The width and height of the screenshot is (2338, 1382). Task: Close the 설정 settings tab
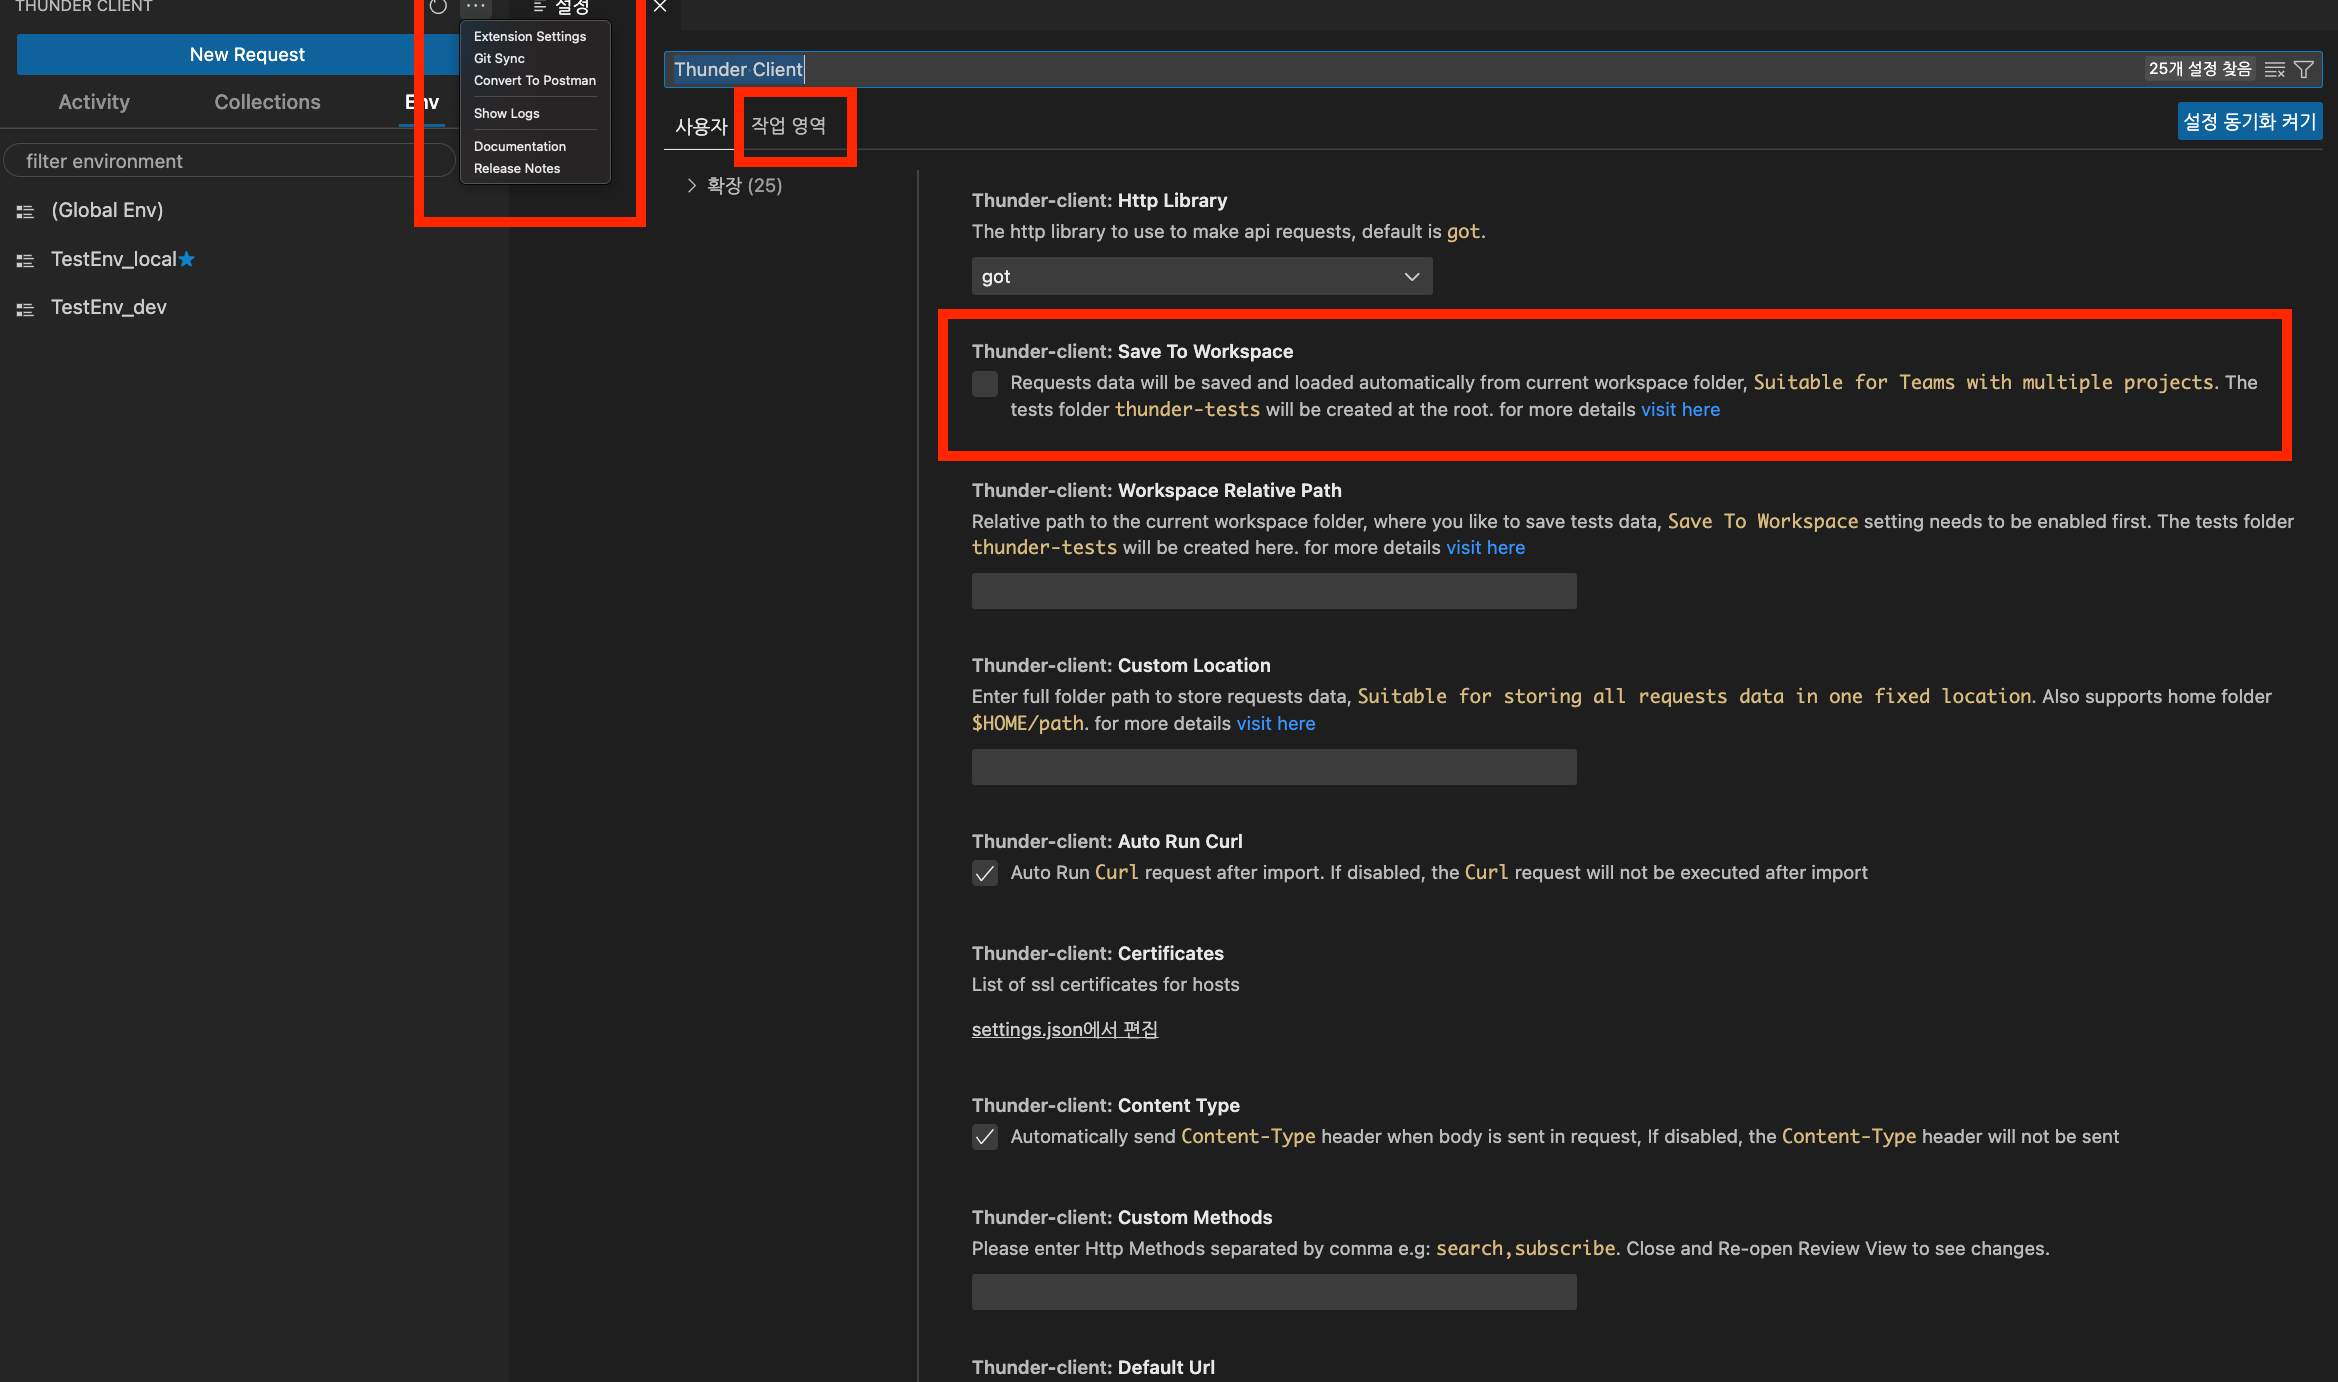(x=660, y=6)
